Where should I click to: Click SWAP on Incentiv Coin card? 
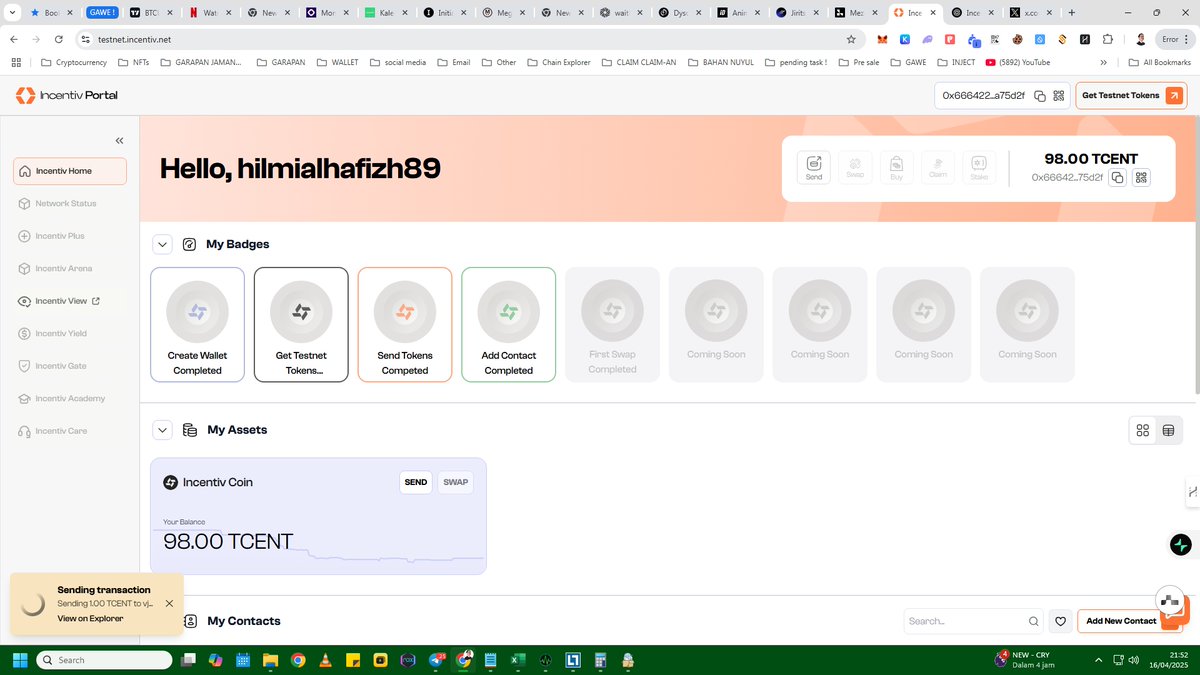click(455, 482)
